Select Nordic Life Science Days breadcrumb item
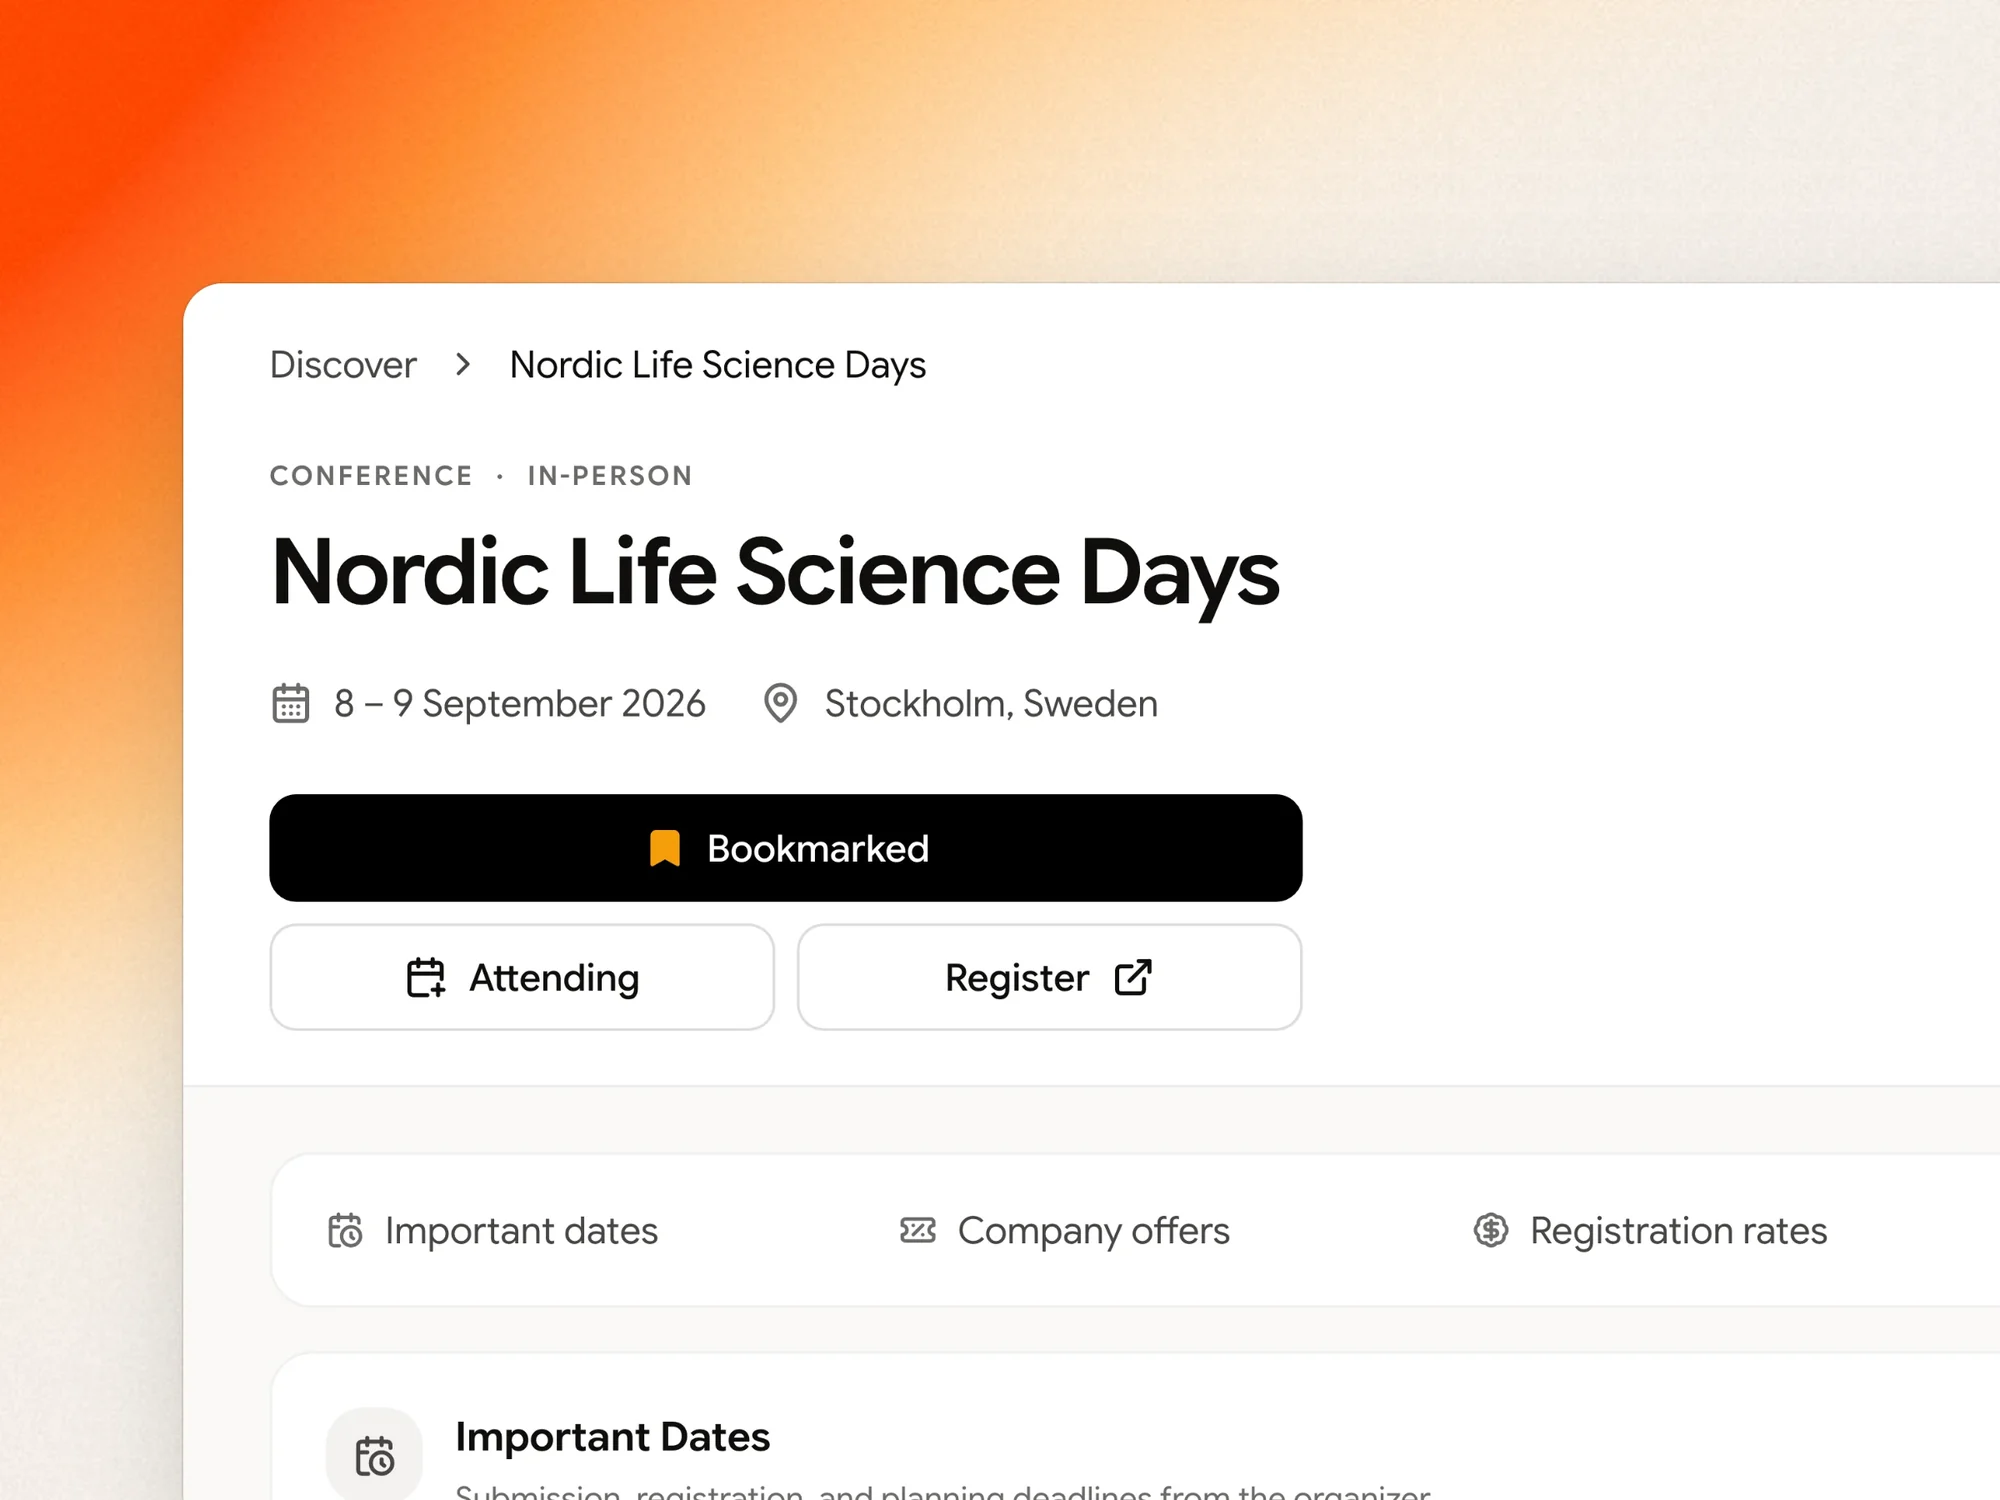Image resolution: width=2000 pixels, height=1500 pixels. point(718,365)
